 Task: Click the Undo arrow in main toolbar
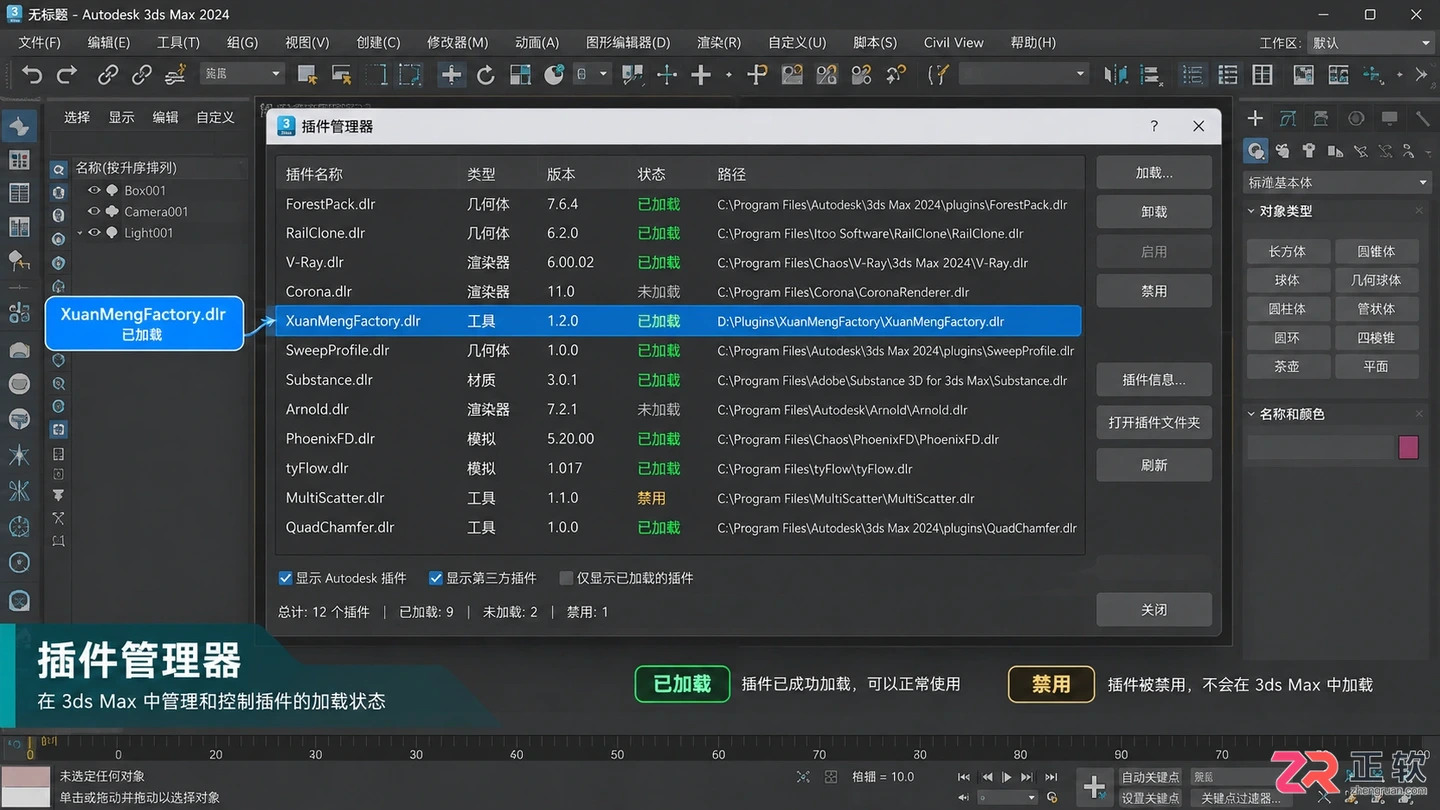pyautogui.click(x=32, y=75)
